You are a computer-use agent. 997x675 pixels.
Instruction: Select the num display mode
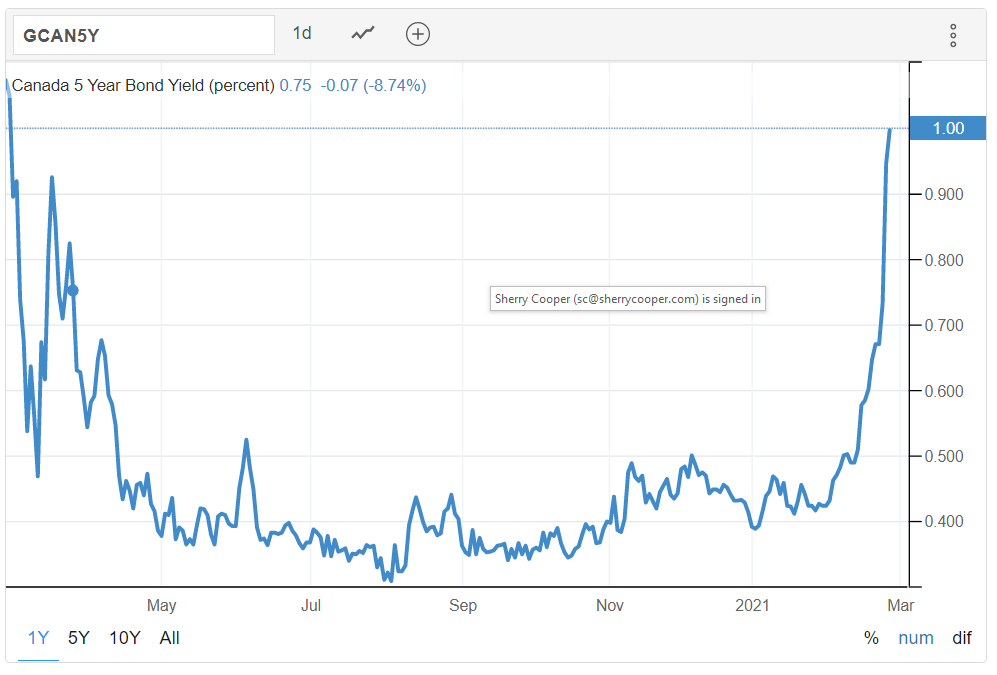(x=916, y=638)
